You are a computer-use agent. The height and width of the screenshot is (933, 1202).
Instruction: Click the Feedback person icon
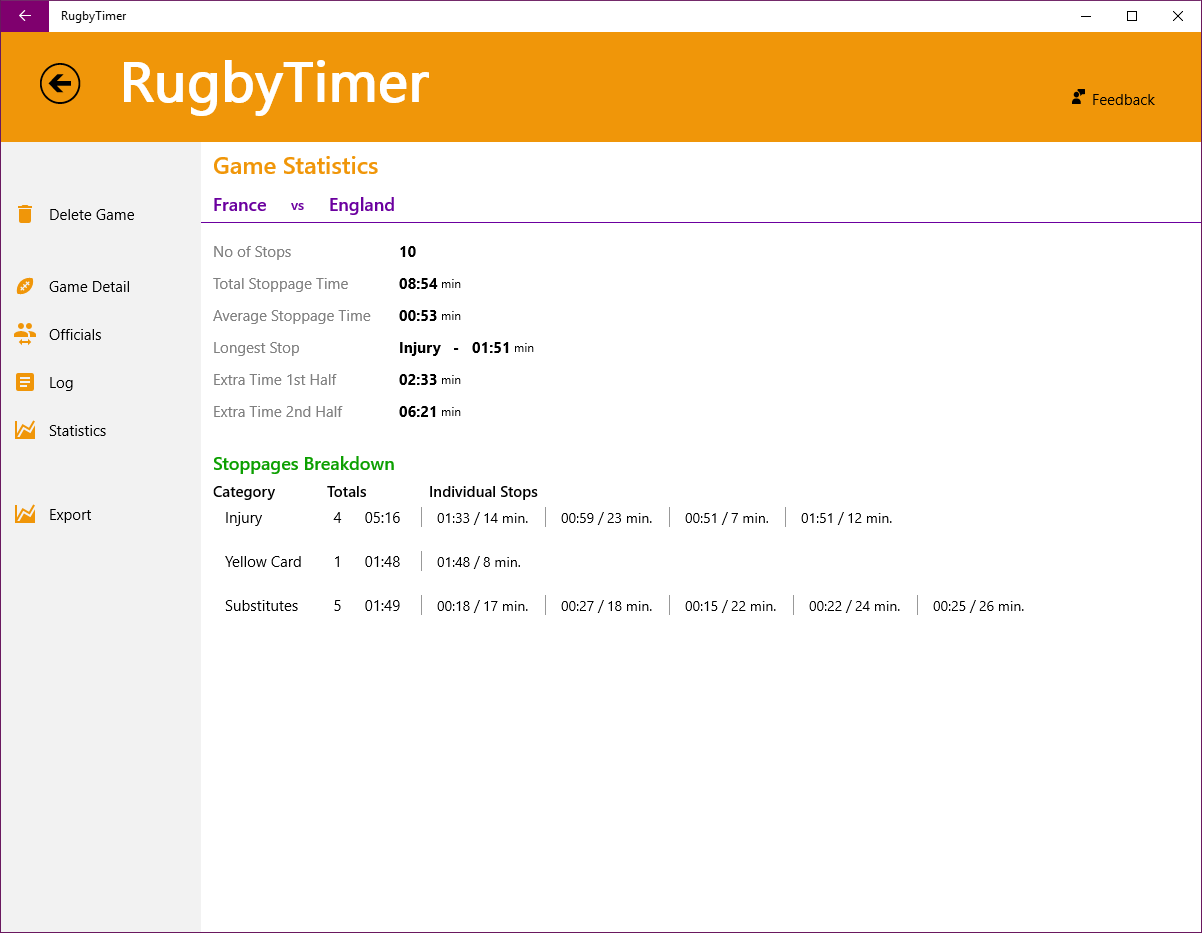pos(1078,97)
